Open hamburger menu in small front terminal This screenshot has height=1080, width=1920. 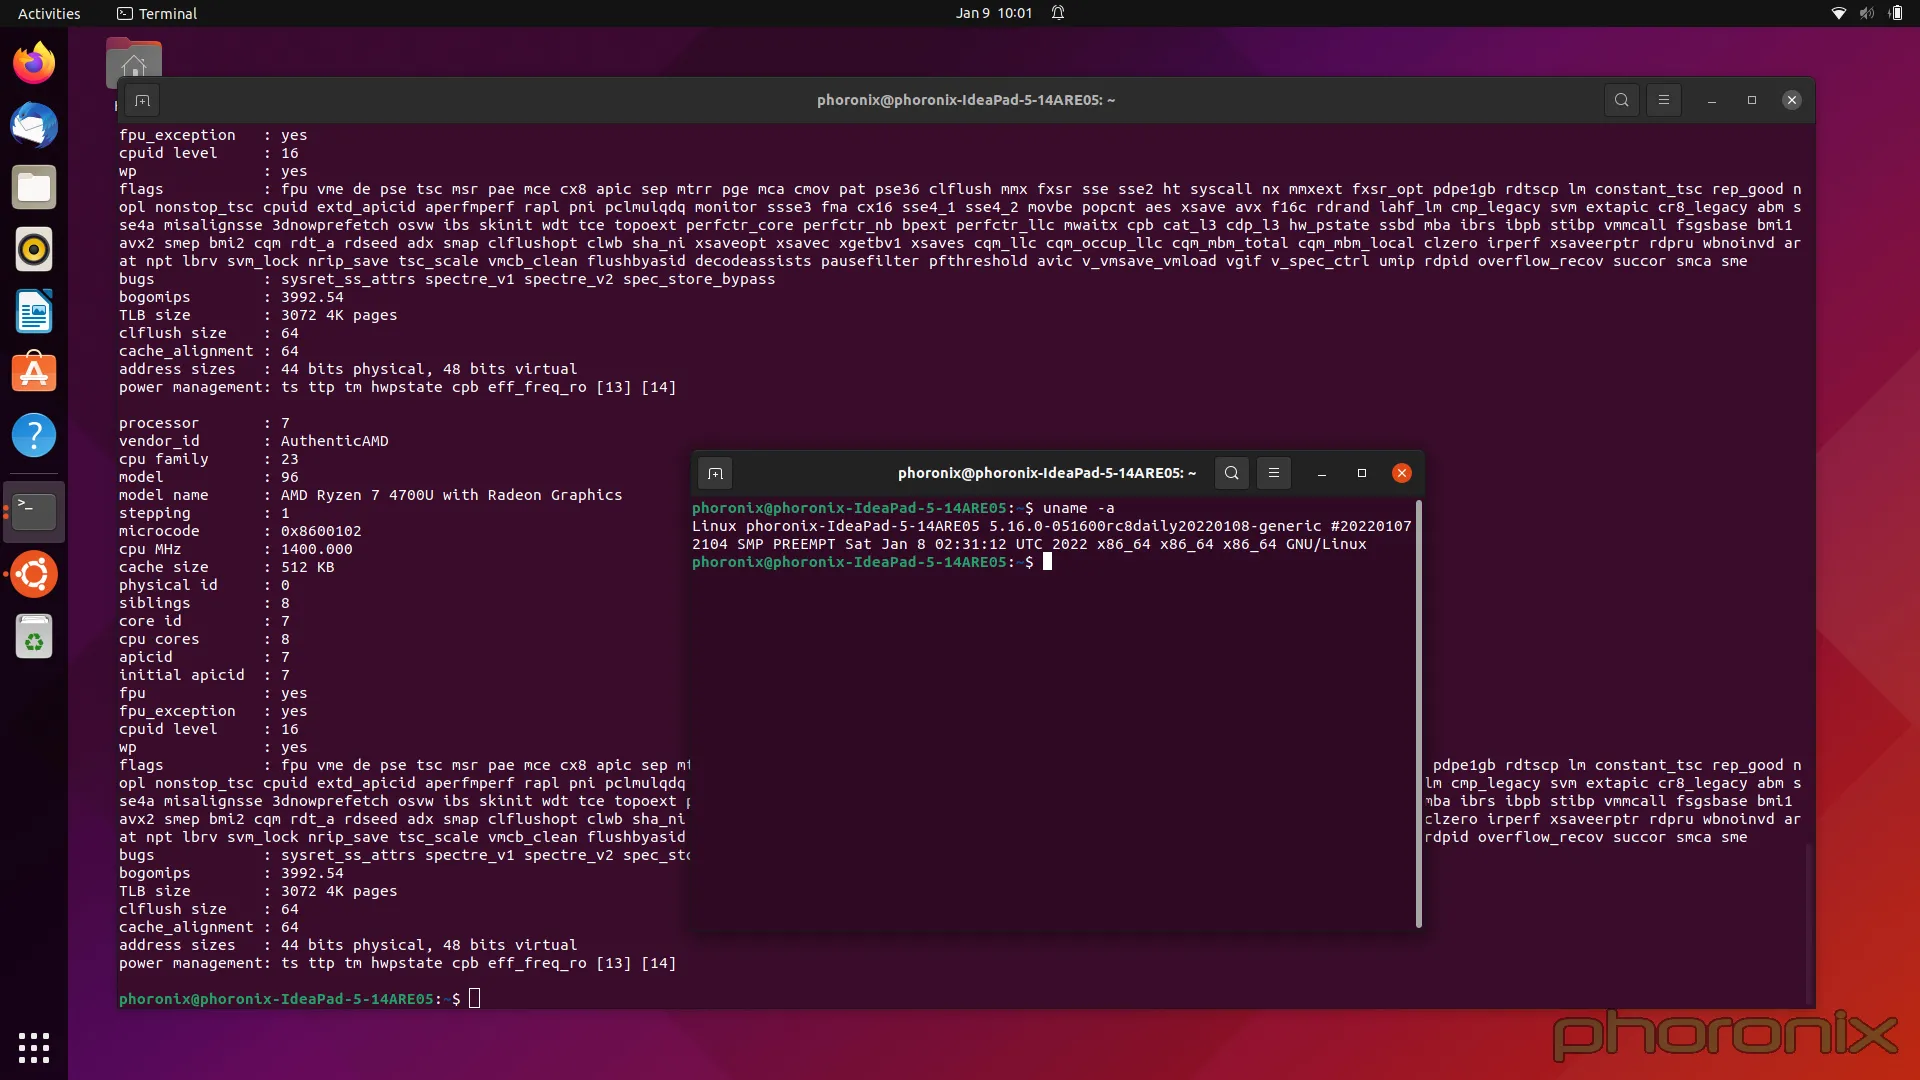[x=1274, y=473]
